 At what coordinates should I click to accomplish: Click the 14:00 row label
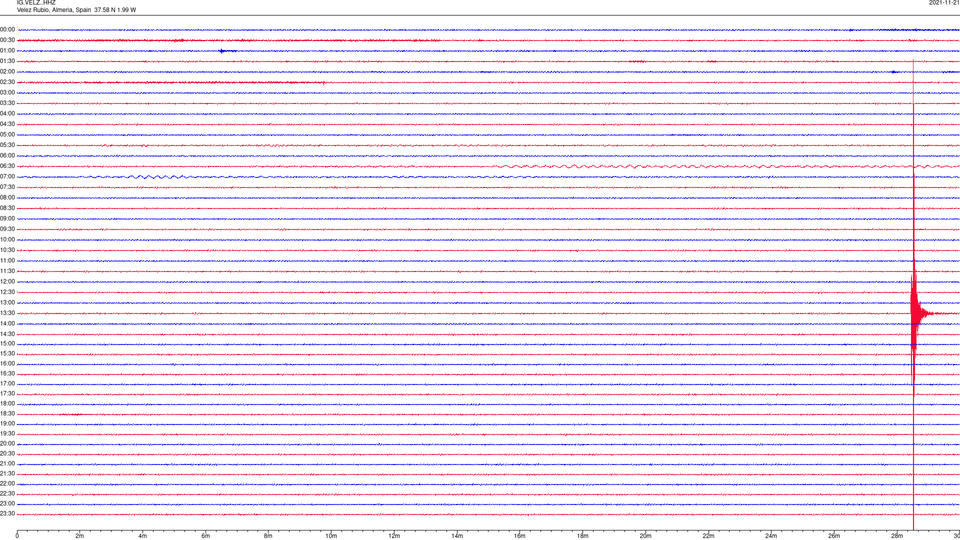[7, 324]
